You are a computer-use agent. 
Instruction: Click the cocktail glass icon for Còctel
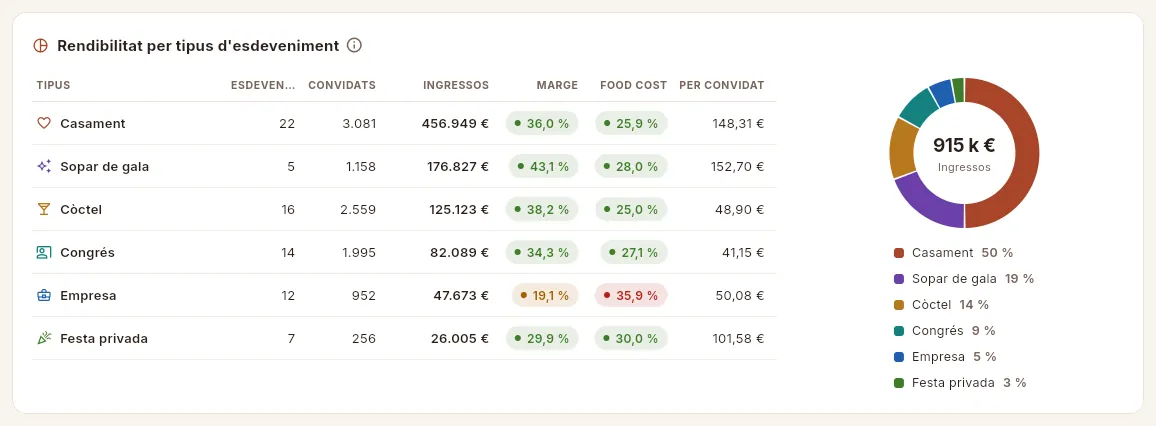43,209
